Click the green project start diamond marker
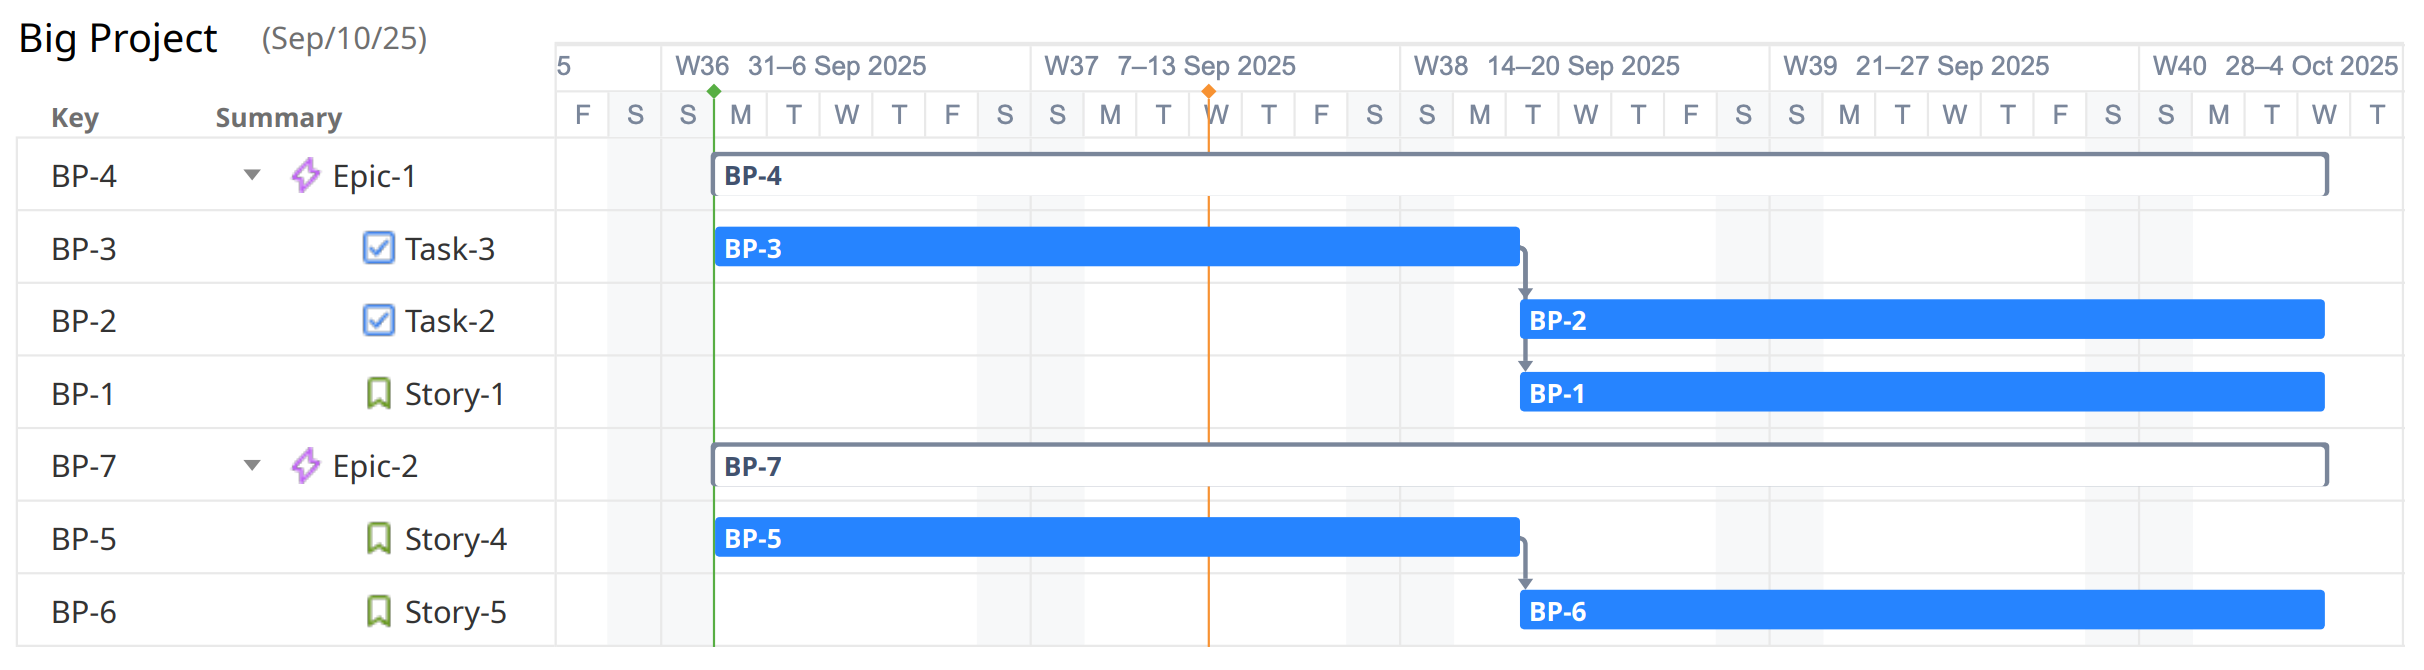Image resolution: width=2424 pixels, height=670 pixels. pyautogui.click(x=715, y=89)
